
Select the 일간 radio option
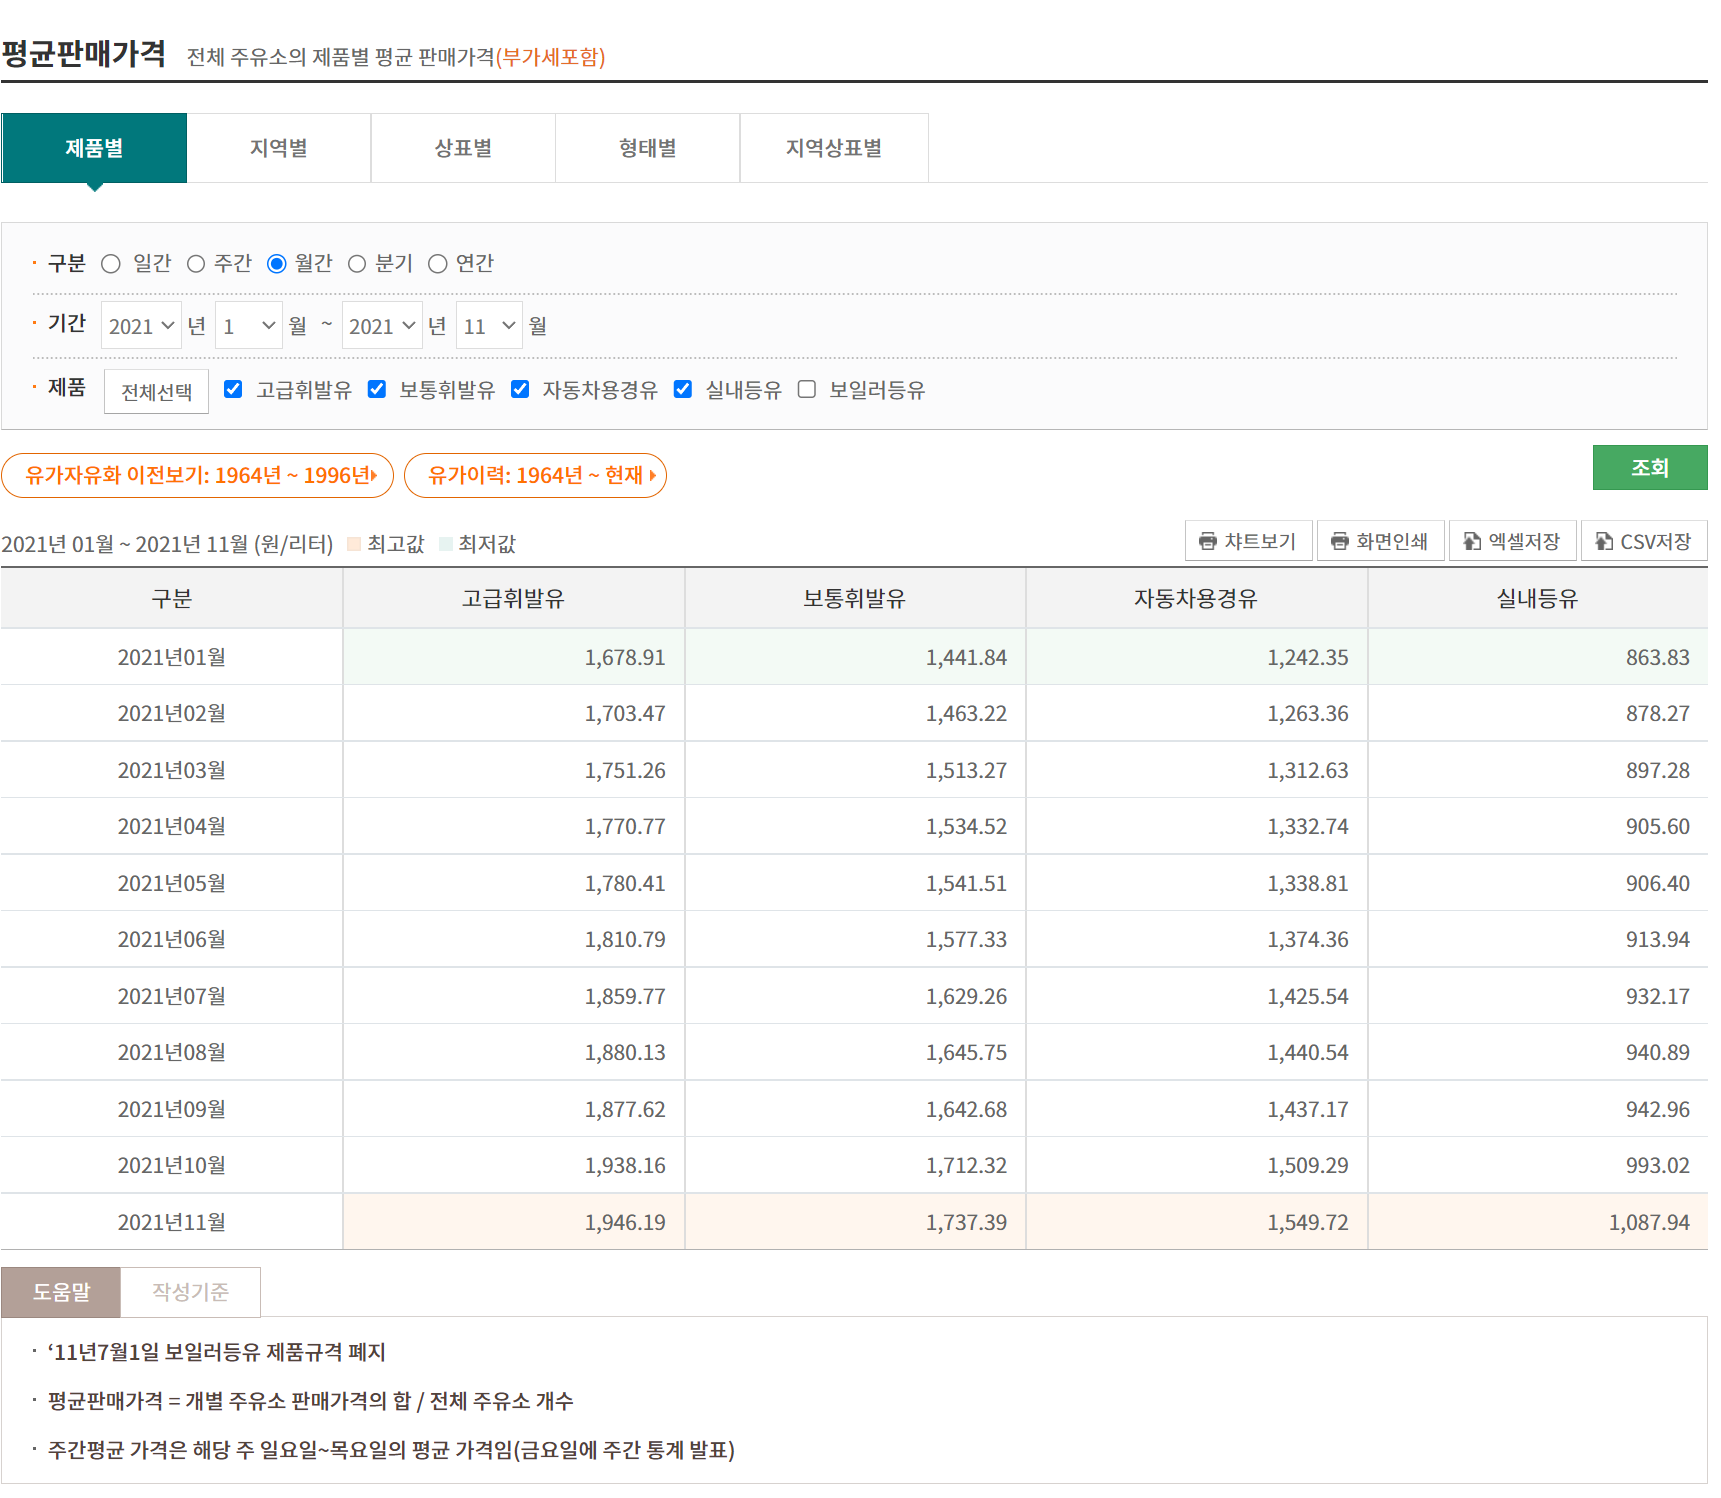111,264
